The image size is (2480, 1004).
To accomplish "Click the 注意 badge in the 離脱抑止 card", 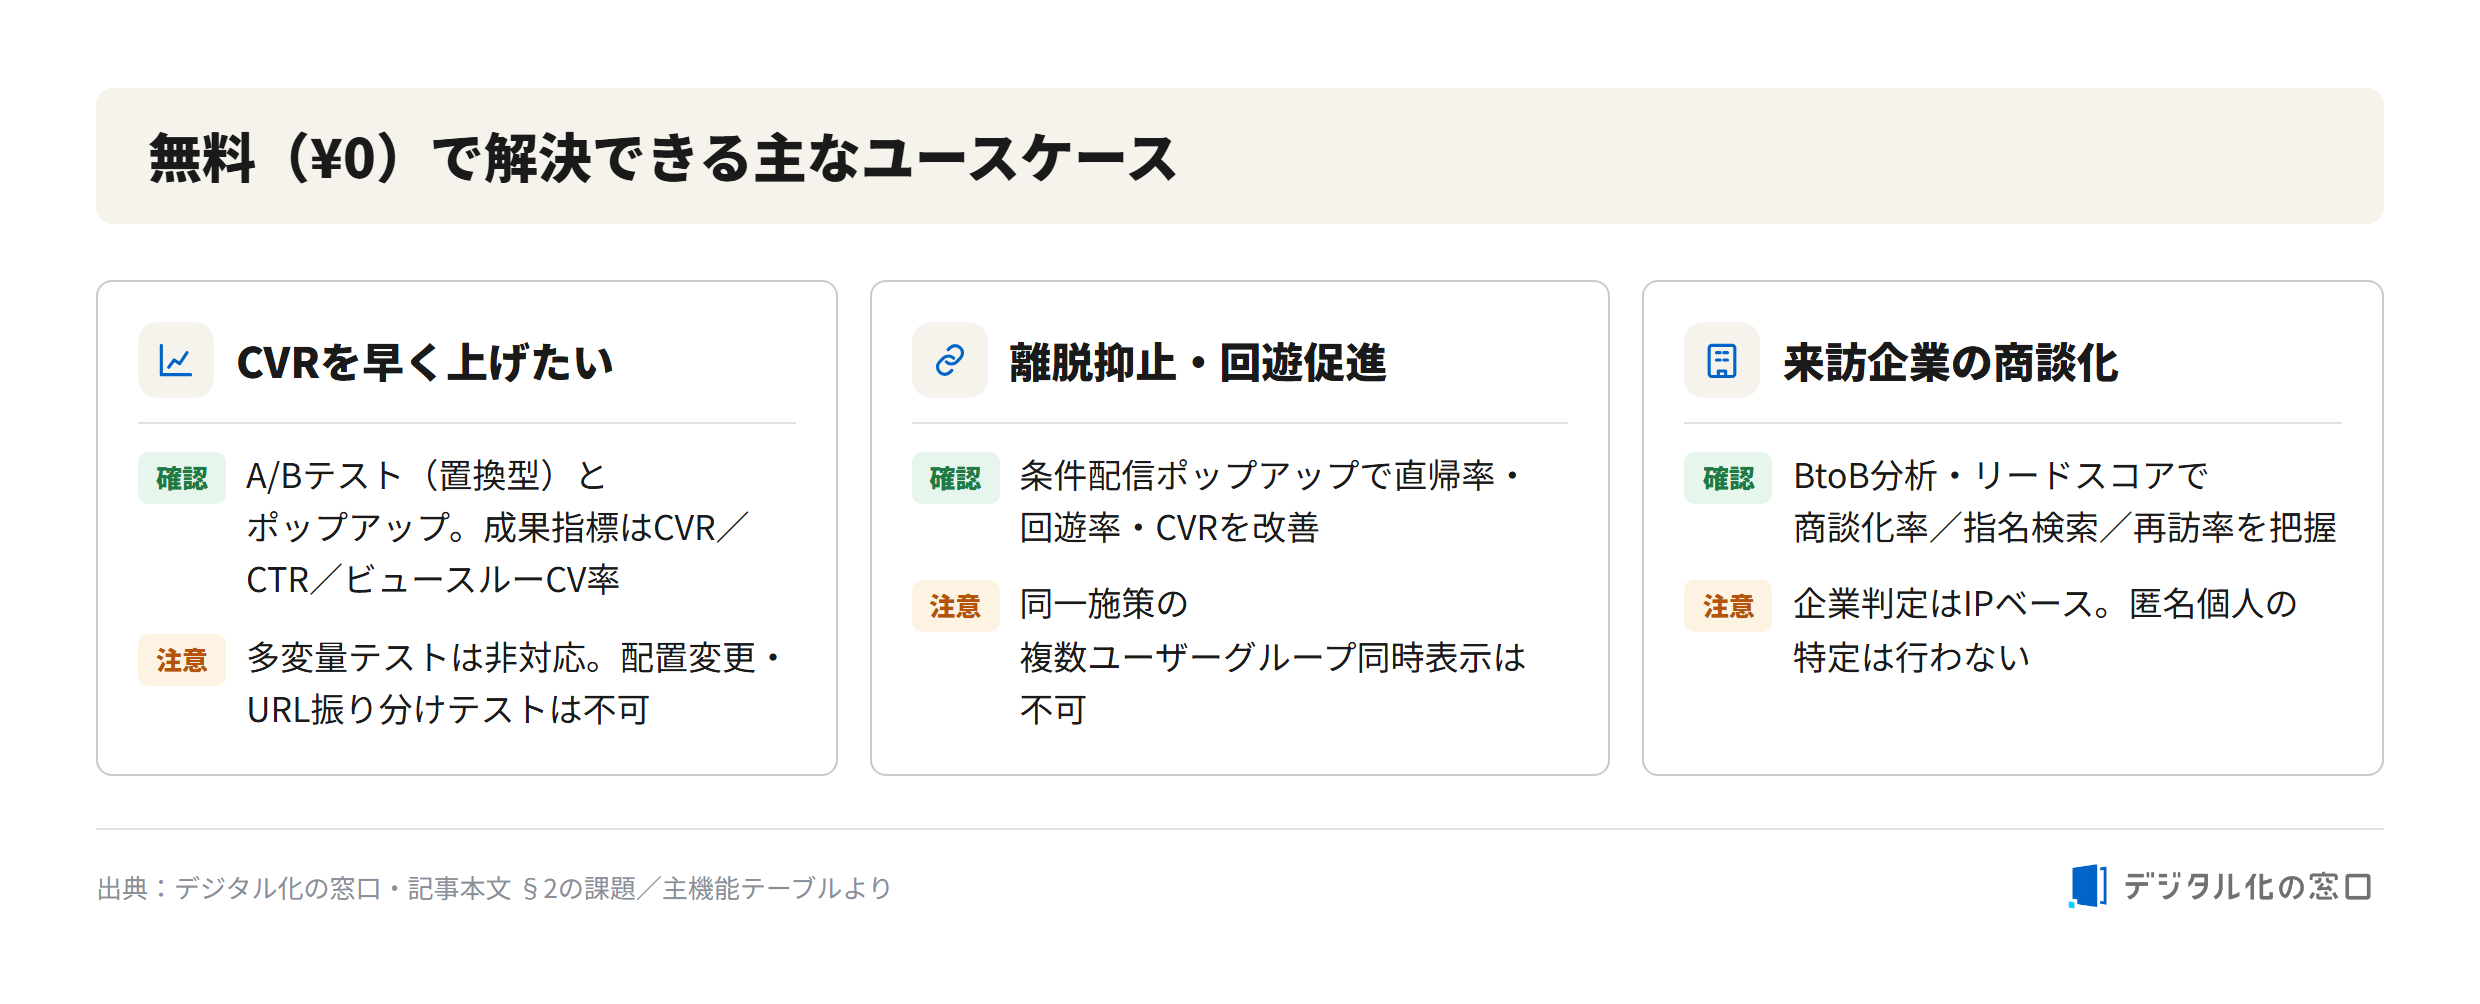I will (955, 606).
